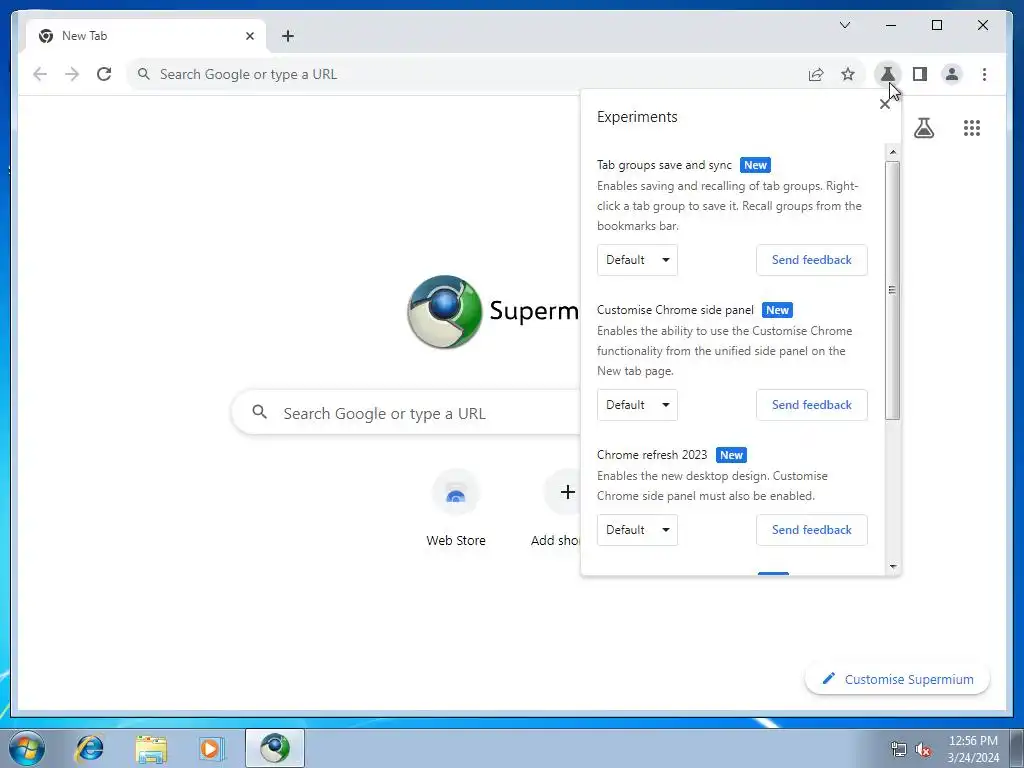Open the tab search chevron
Image resolution: width=1024 pixels, height=768 pixels.
pyautogui.click(x=844, y=25)
